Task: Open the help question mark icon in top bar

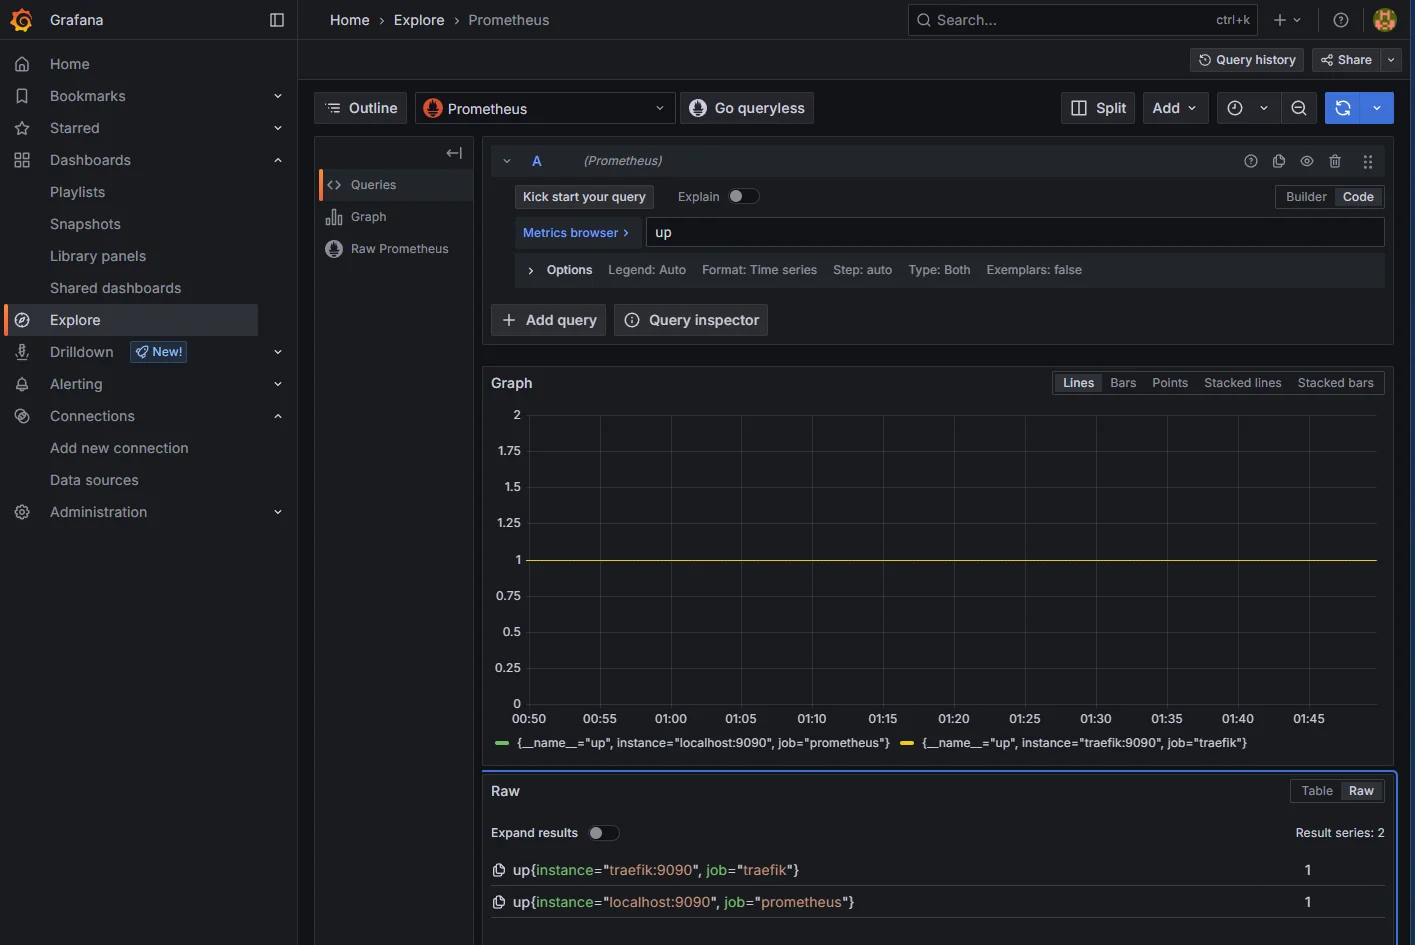Action: pyautogui.click(x=1341, y=20)
